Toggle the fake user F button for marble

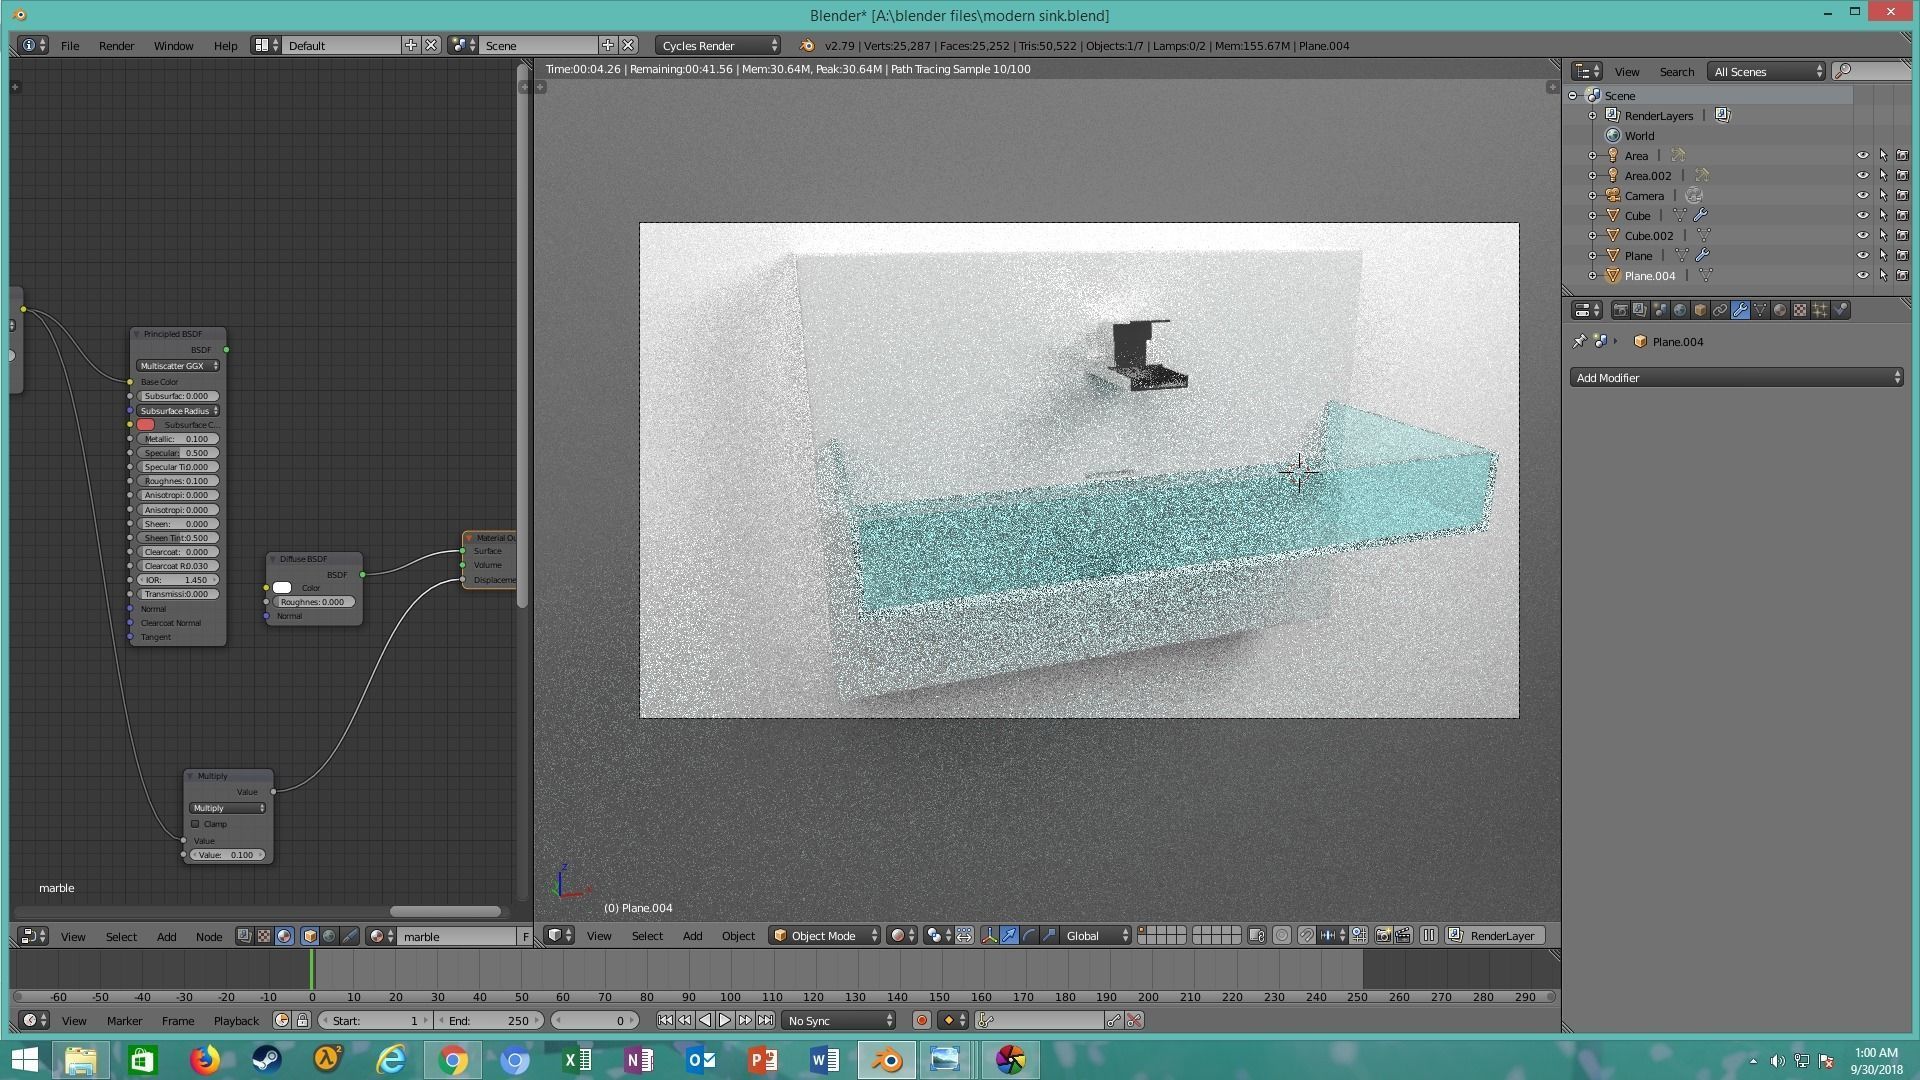click(525, 936)
